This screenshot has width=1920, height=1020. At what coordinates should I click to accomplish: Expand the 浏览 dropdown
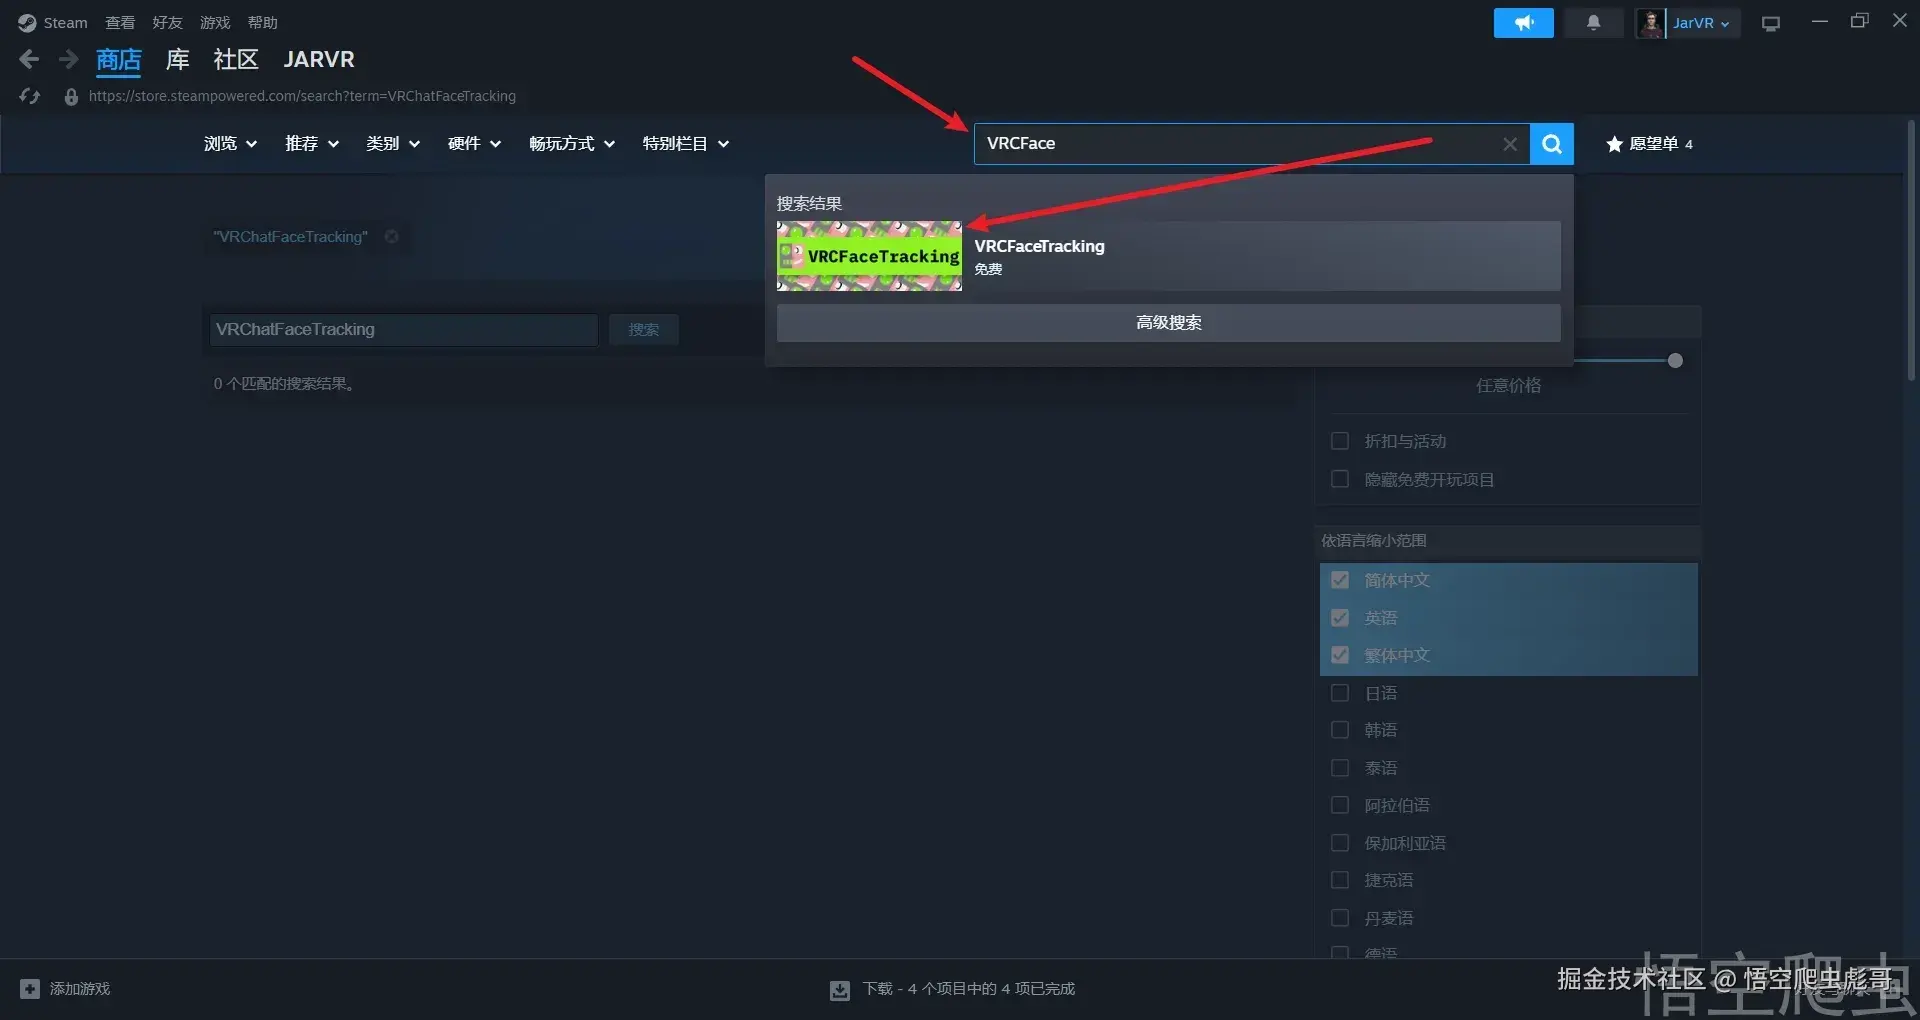(x=230, y=144)
